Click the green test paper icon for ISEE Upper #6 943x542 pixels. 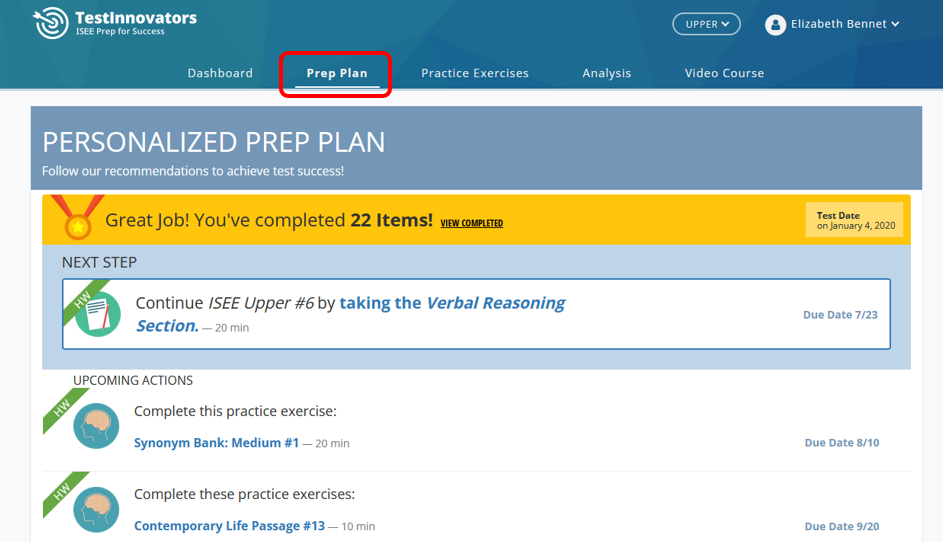98,314
